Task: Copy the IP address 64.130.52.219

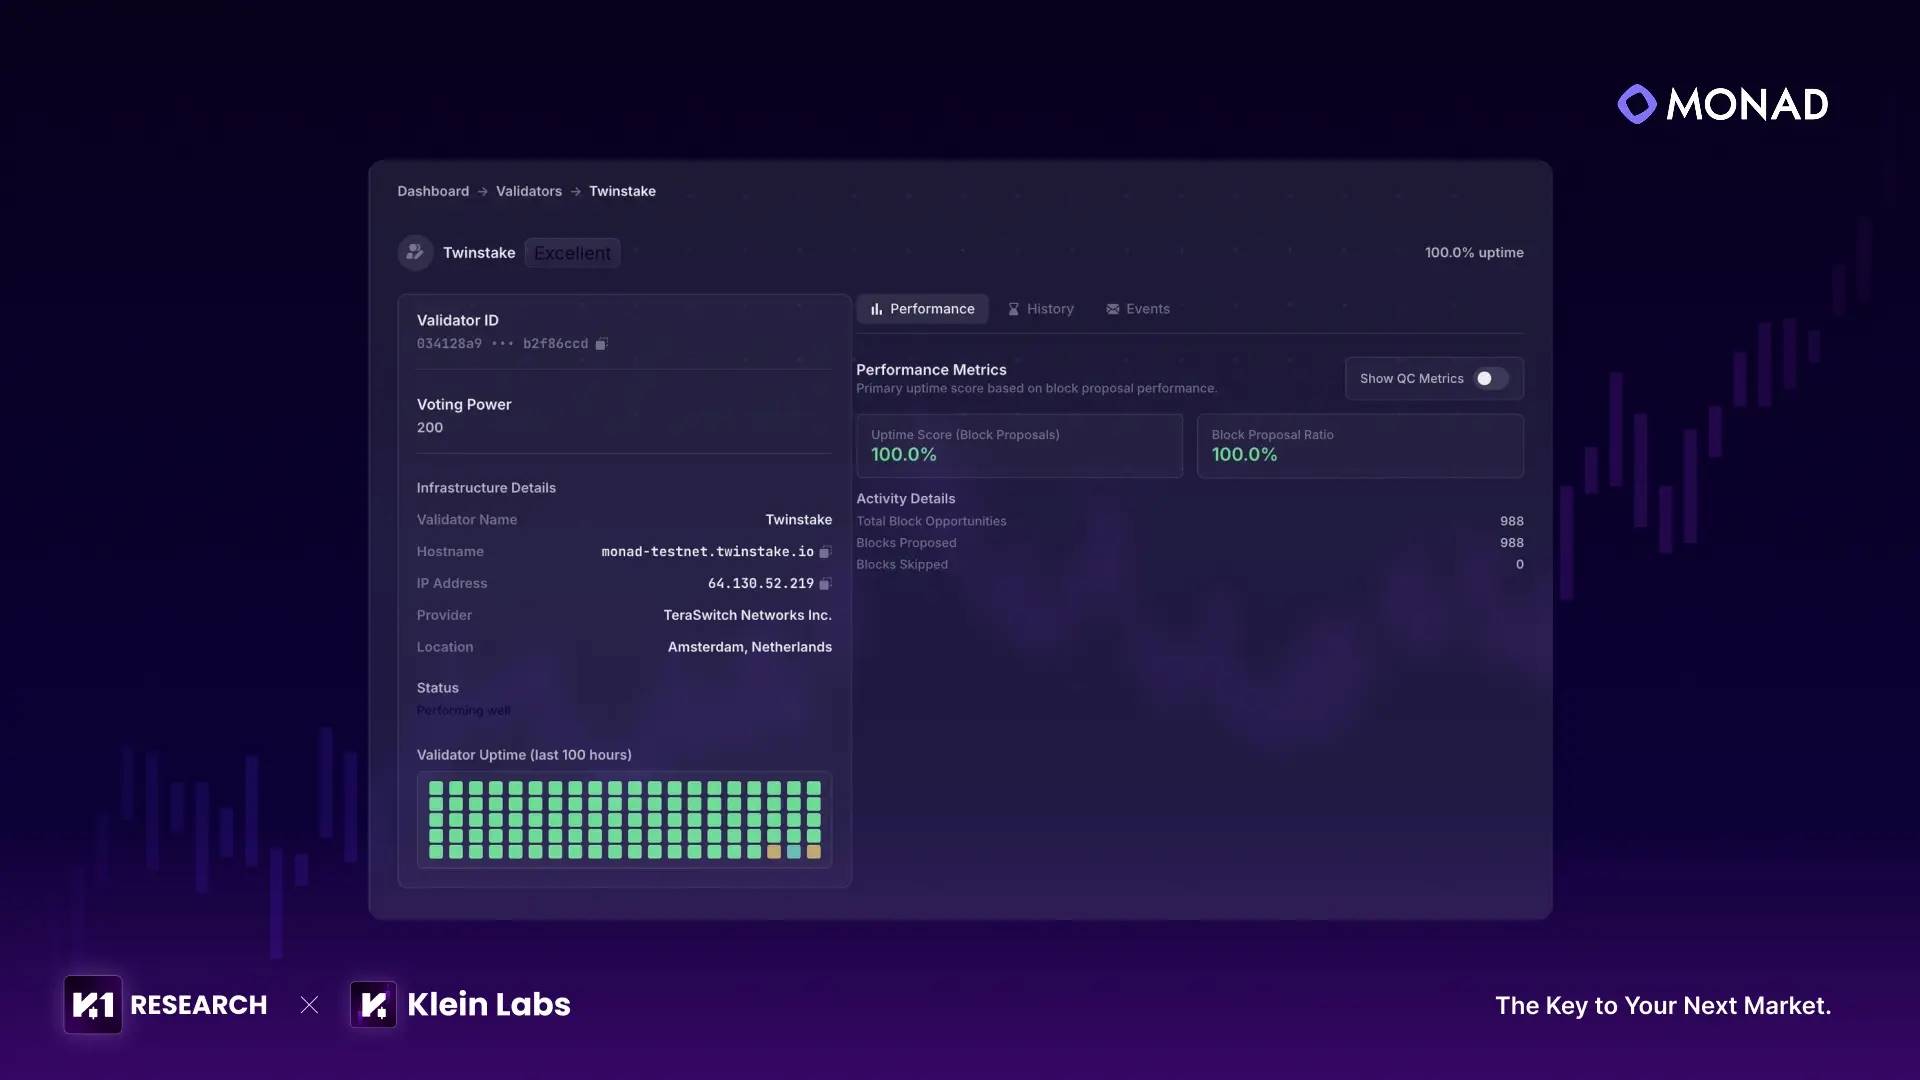Action: click(825, 584)
